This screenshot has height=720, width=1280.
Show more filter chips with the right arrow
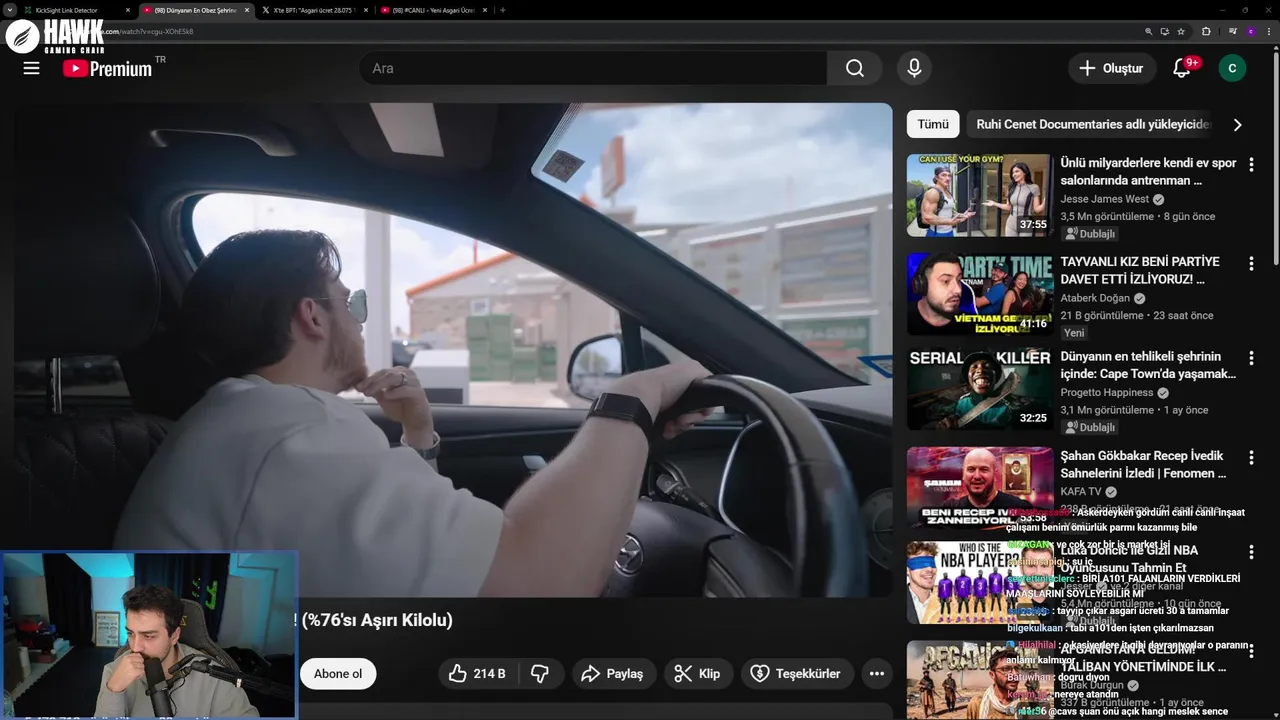pyautogui.click(x=1237, y=124)
